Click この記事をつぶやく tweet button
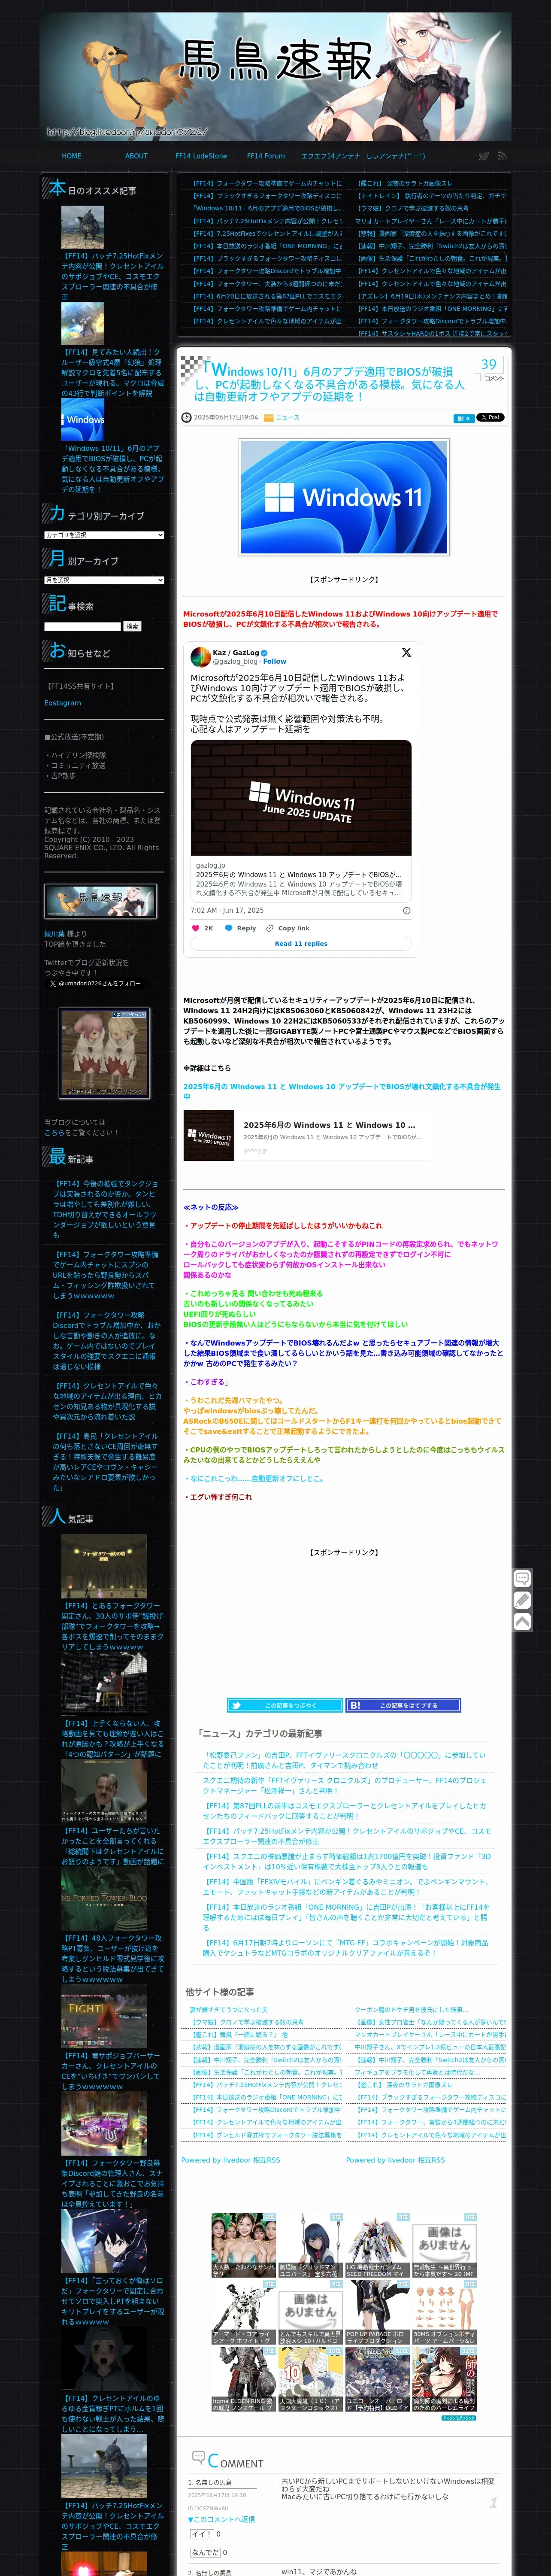 pos(285,1705)
